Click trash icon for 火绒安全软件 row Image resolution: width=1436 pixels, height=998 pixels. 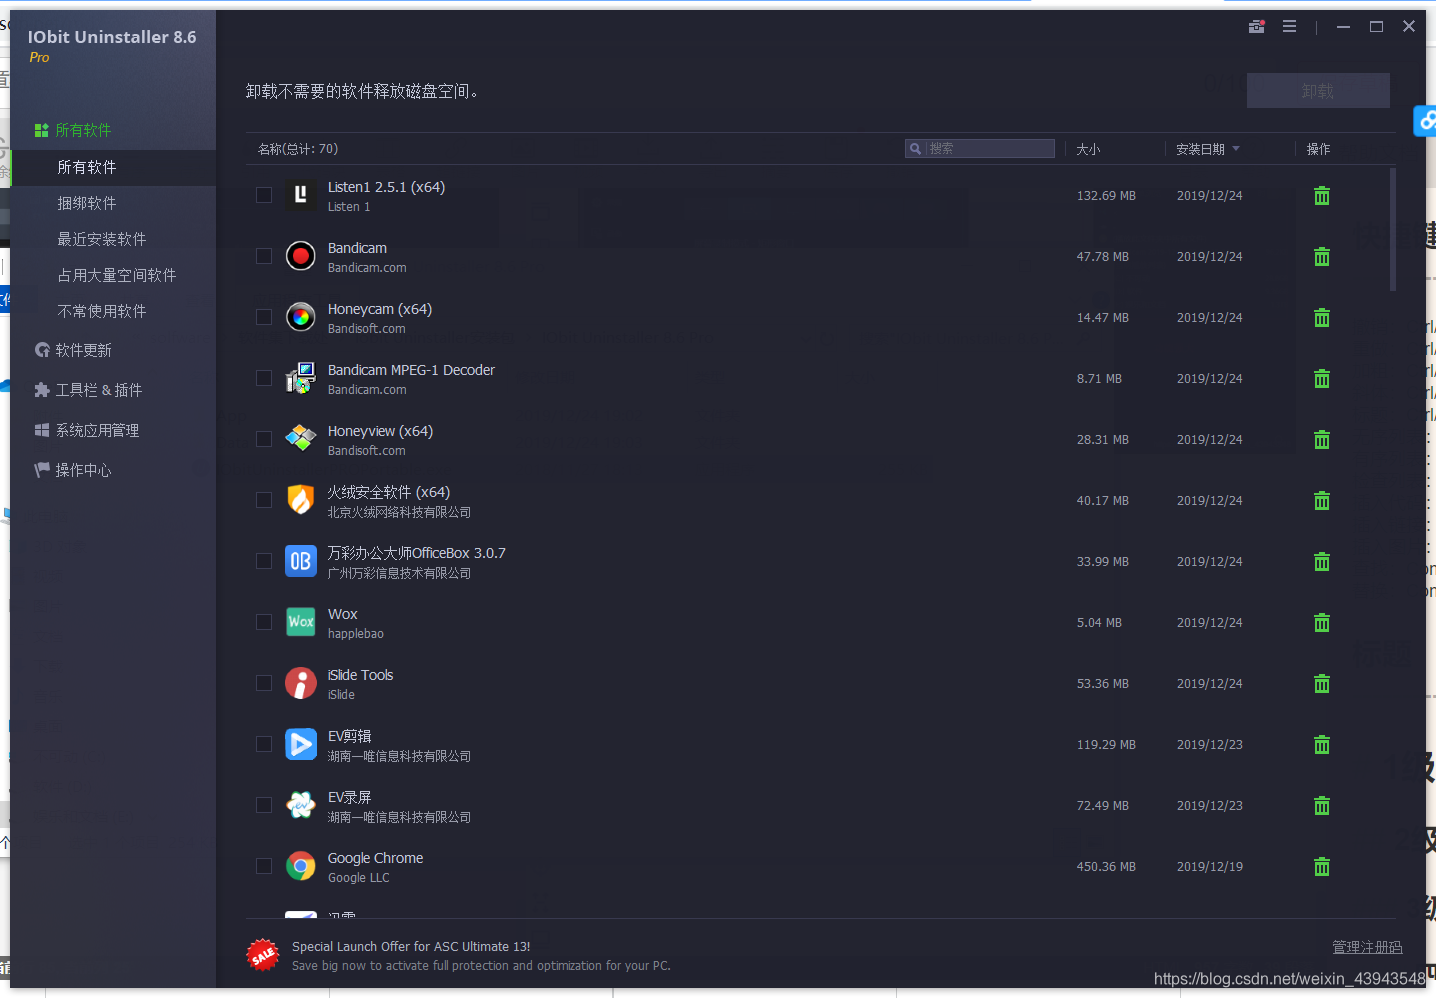tap(1322, 501)
